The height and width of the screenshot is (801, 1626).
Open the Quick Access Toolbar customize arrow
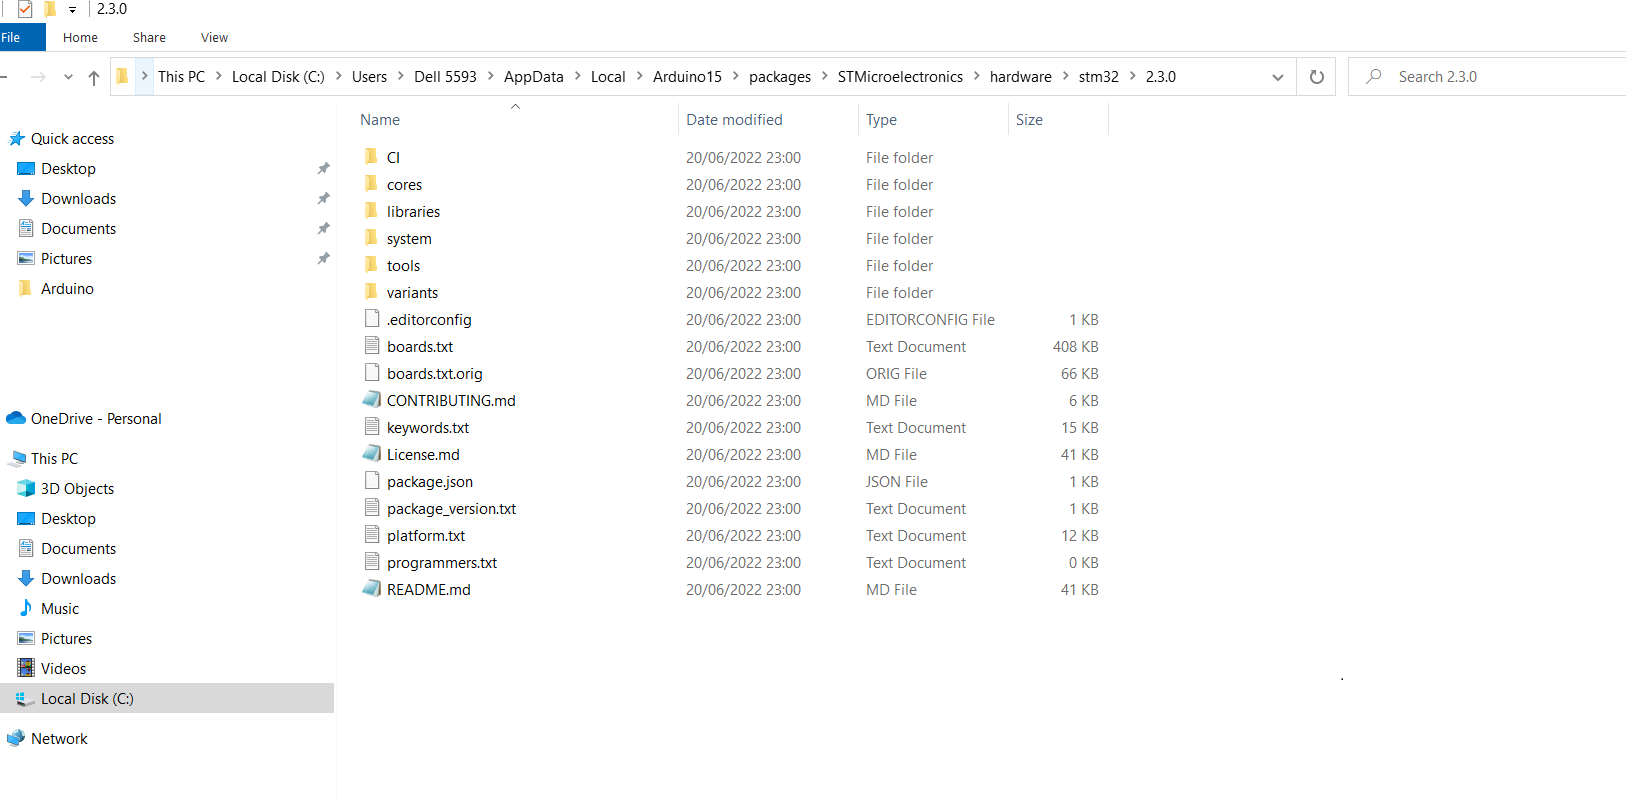click(x=72, y=10)
